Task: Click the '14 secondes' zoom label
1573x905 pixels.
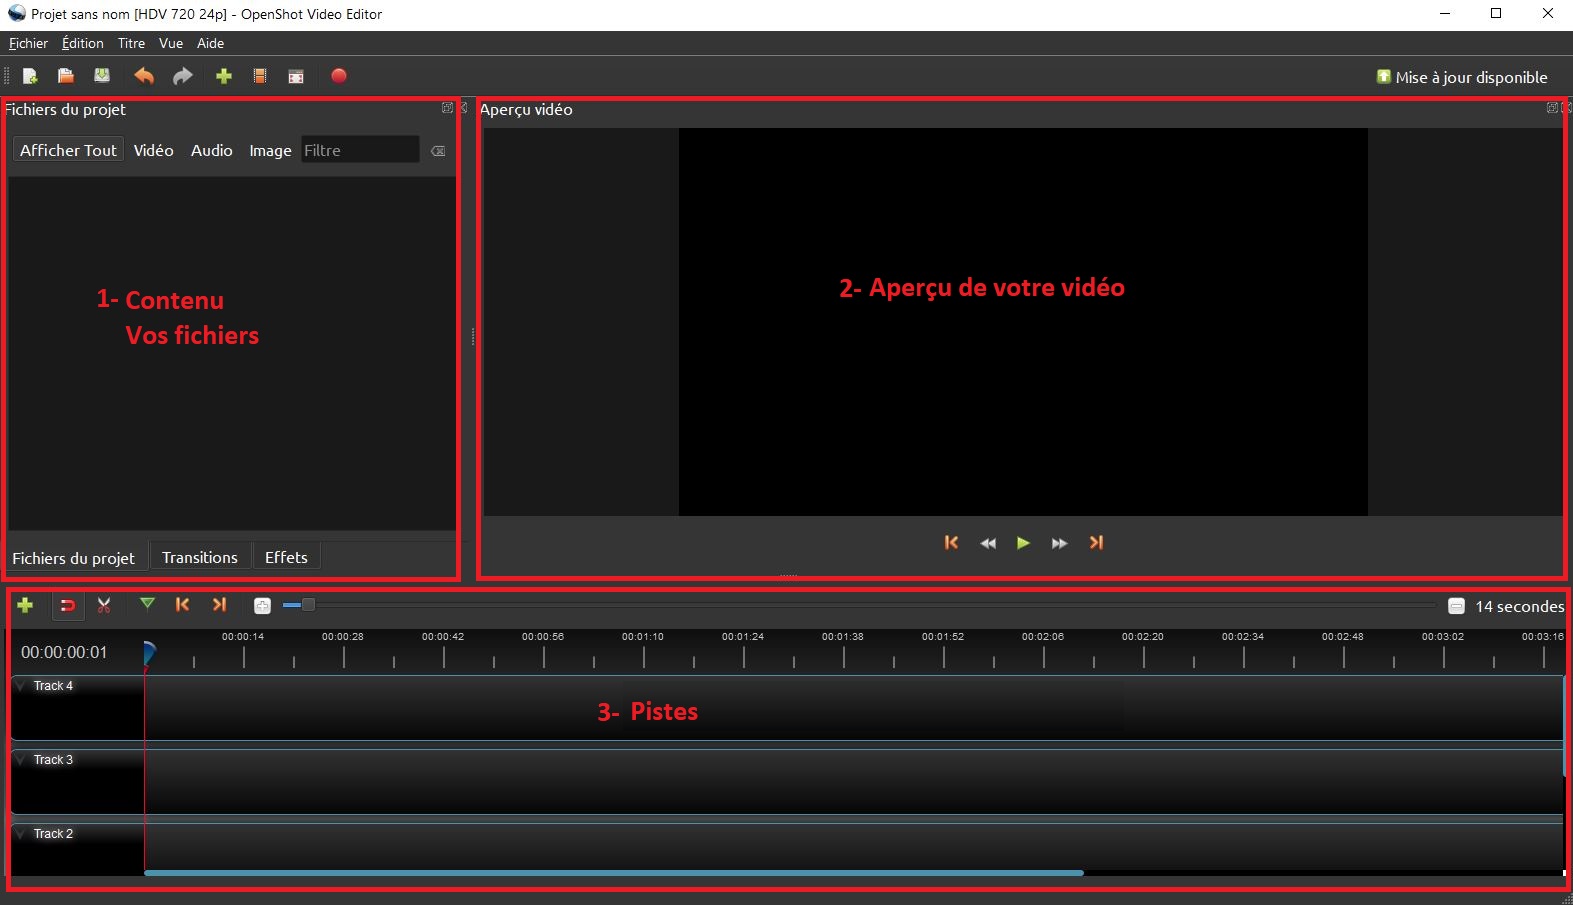Action: point(1520,606)
